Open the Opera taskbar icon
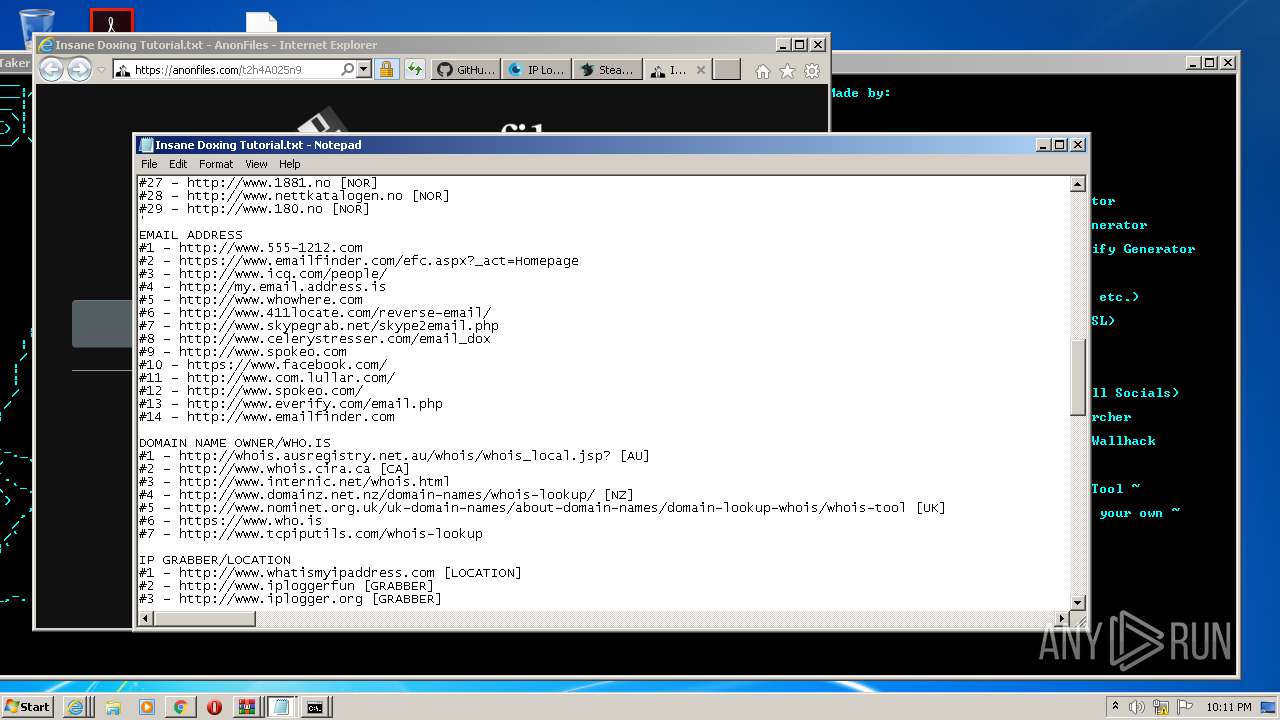The width and height of the screenshot is (1280, 720). point(214,707)
